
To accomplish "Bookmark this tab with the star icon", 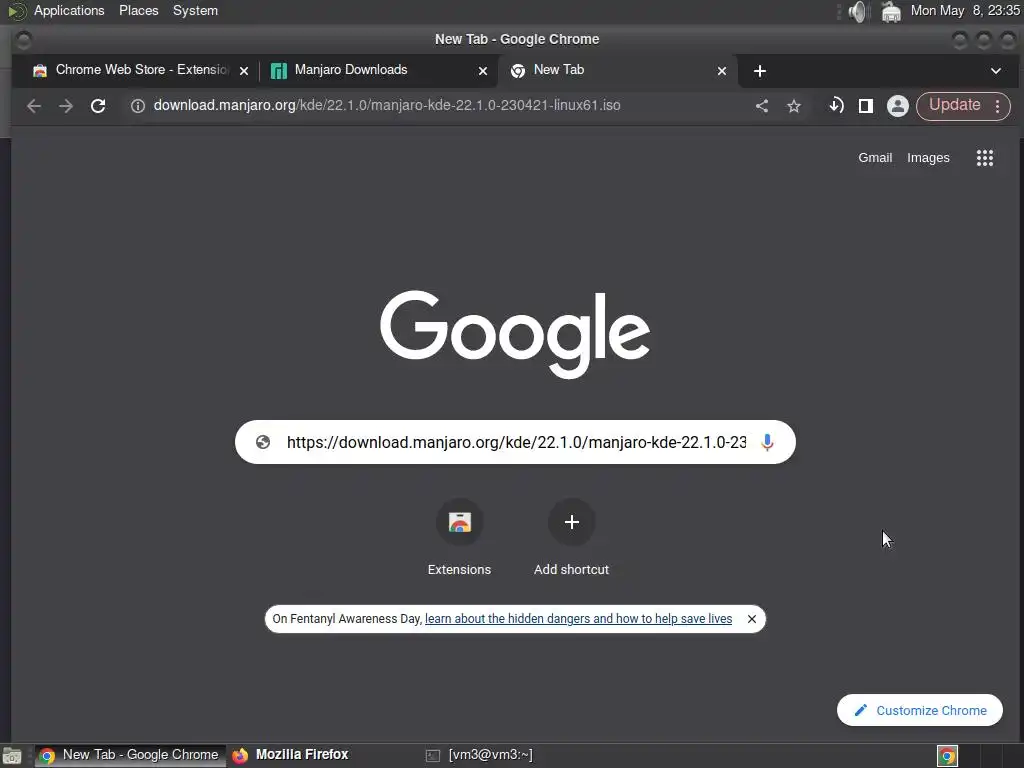I will point(793,106).
